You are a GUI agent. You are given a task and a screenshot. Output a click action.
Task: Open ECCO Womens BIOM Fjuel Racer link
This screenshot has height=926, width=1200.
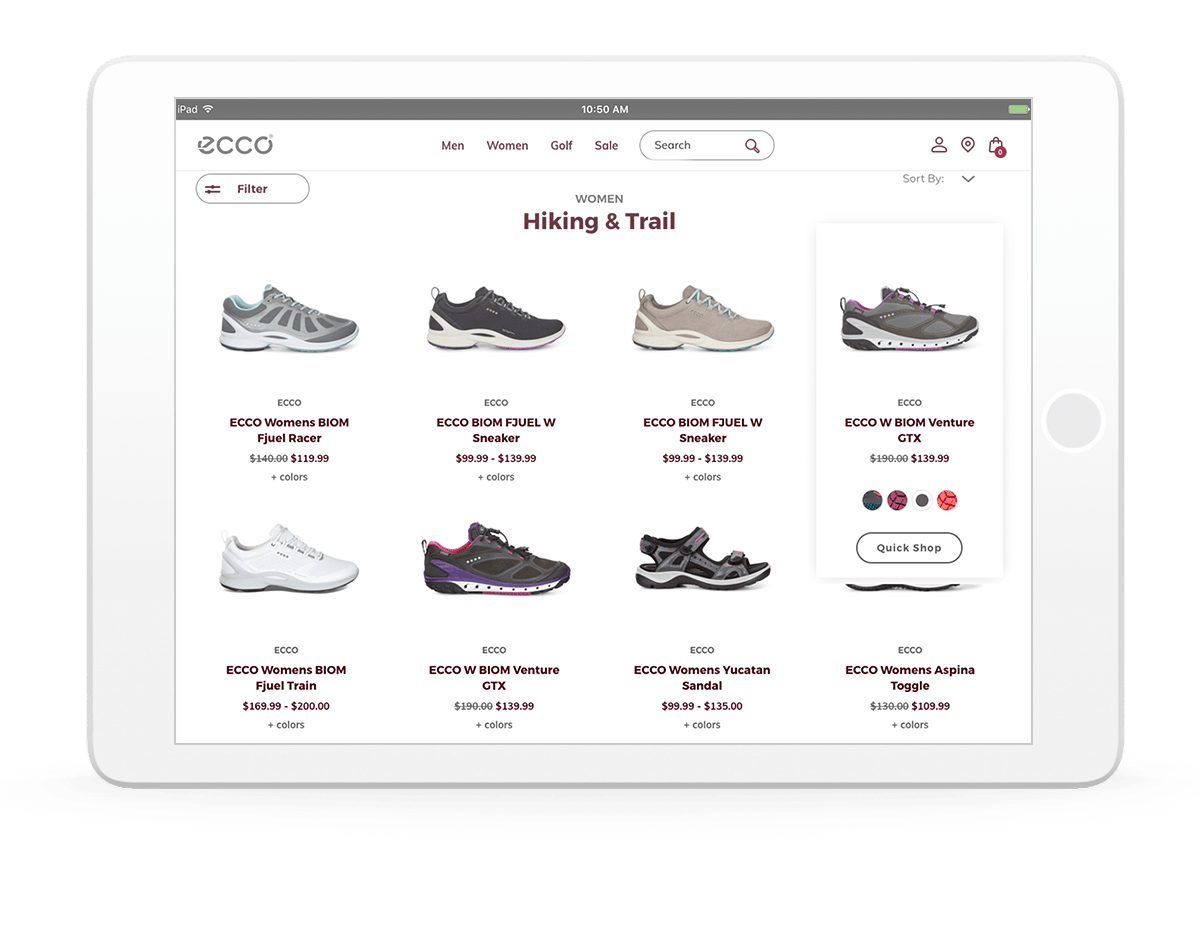(x=289, y=430)
